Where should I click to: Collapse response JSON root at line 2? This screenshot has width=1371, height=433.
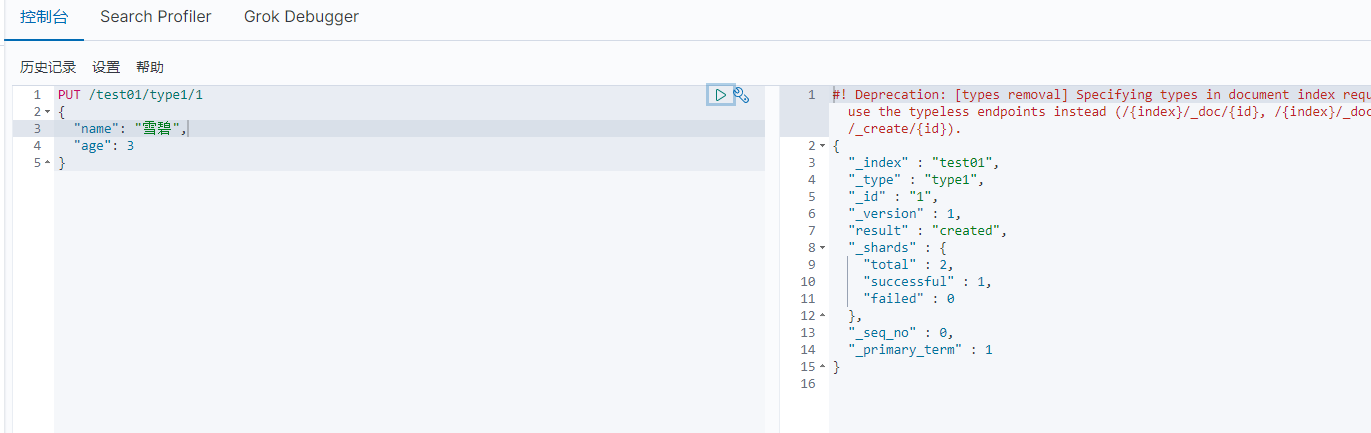point(823,146)
